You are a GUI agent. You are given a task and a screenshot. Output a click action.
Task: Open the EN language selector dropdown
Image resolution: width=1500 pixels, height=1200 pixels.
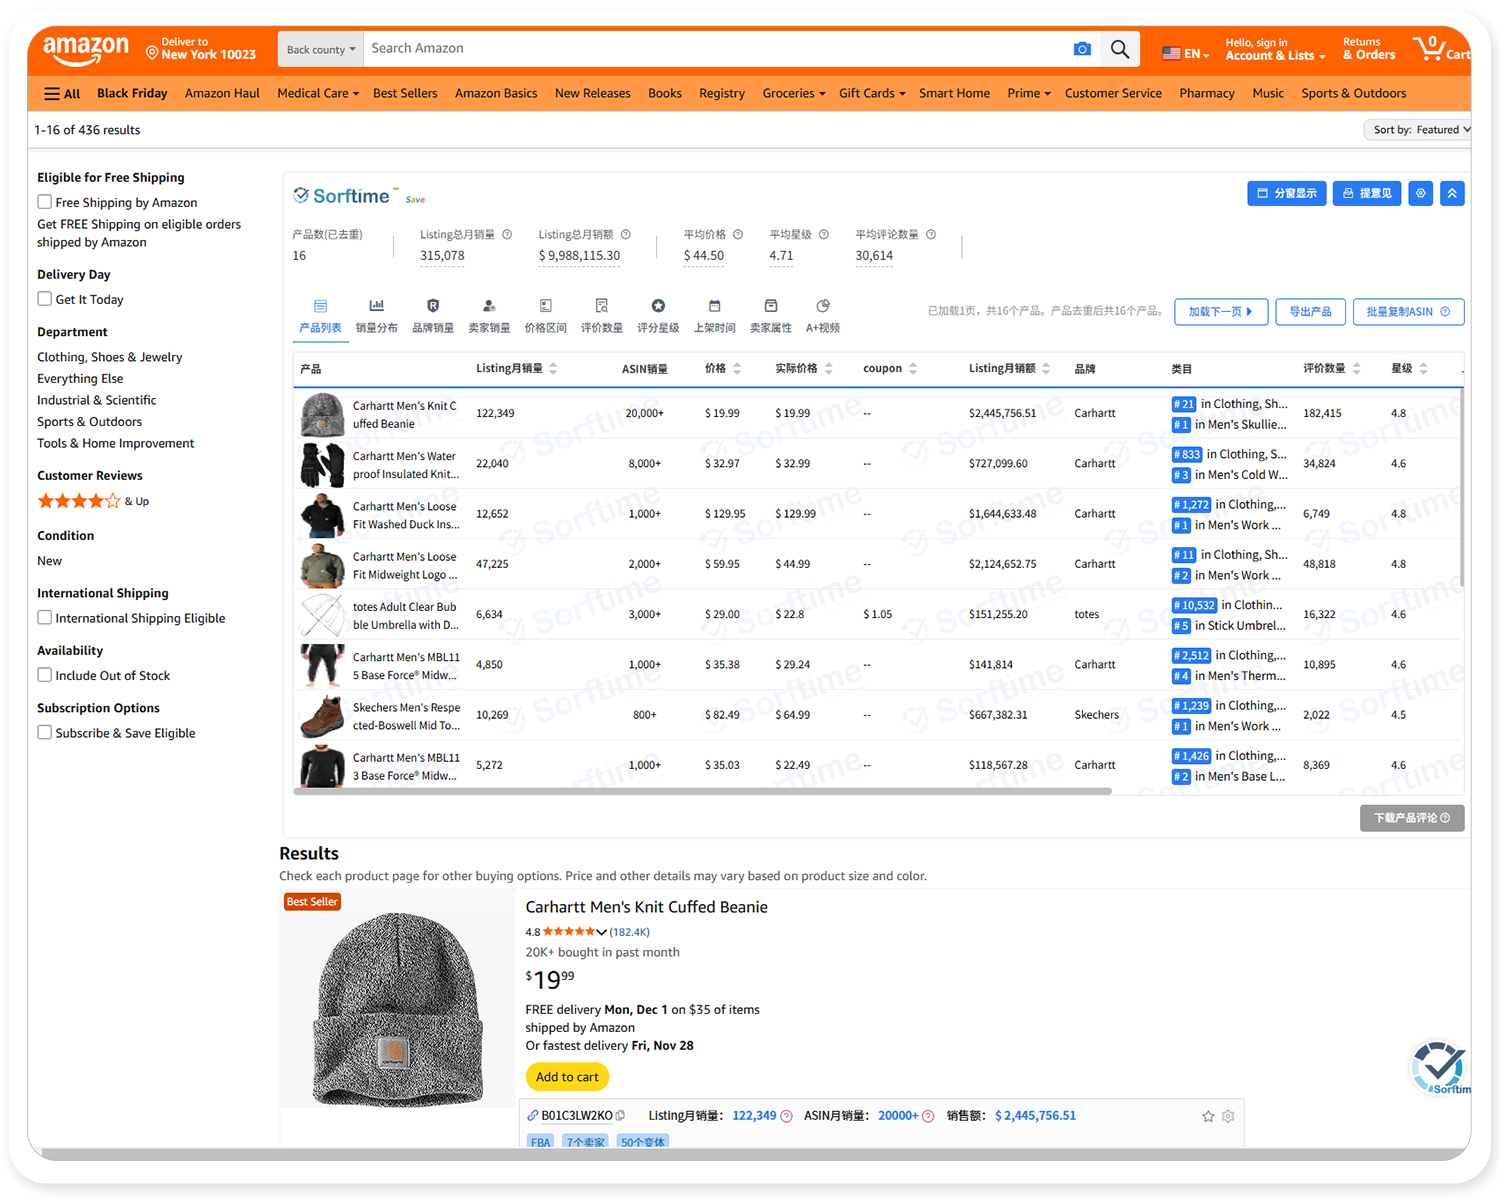pyautogui.click(x=1186, y=54)
